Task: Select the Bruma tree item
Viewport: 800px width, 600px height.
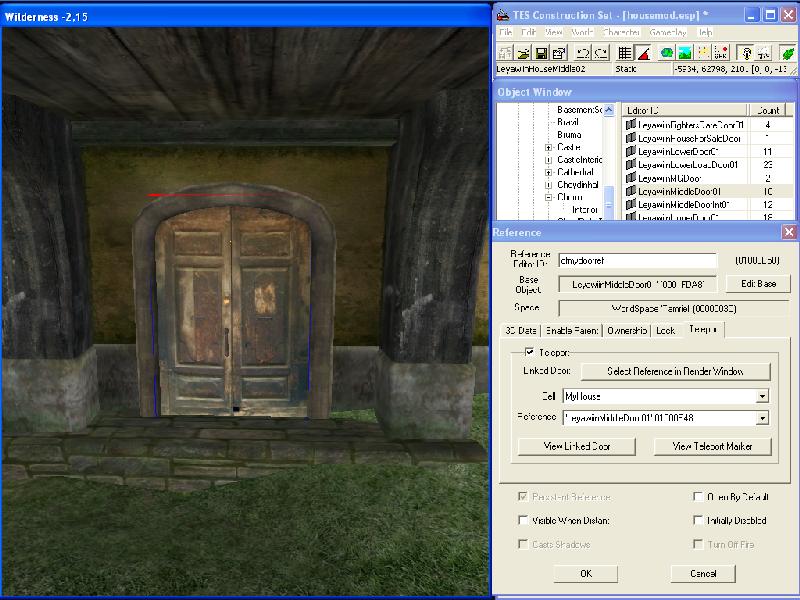Action: click(x=569, y=135)
